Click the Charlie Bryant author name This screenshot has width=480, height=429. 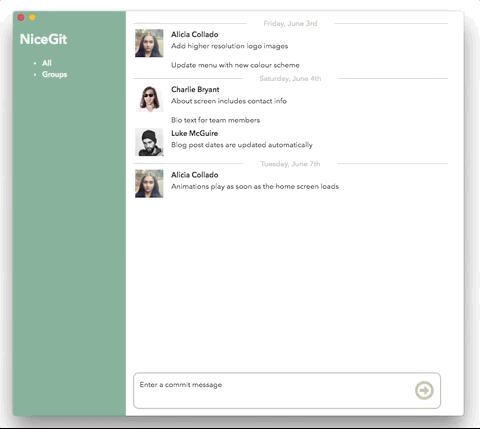click(195, 89)
